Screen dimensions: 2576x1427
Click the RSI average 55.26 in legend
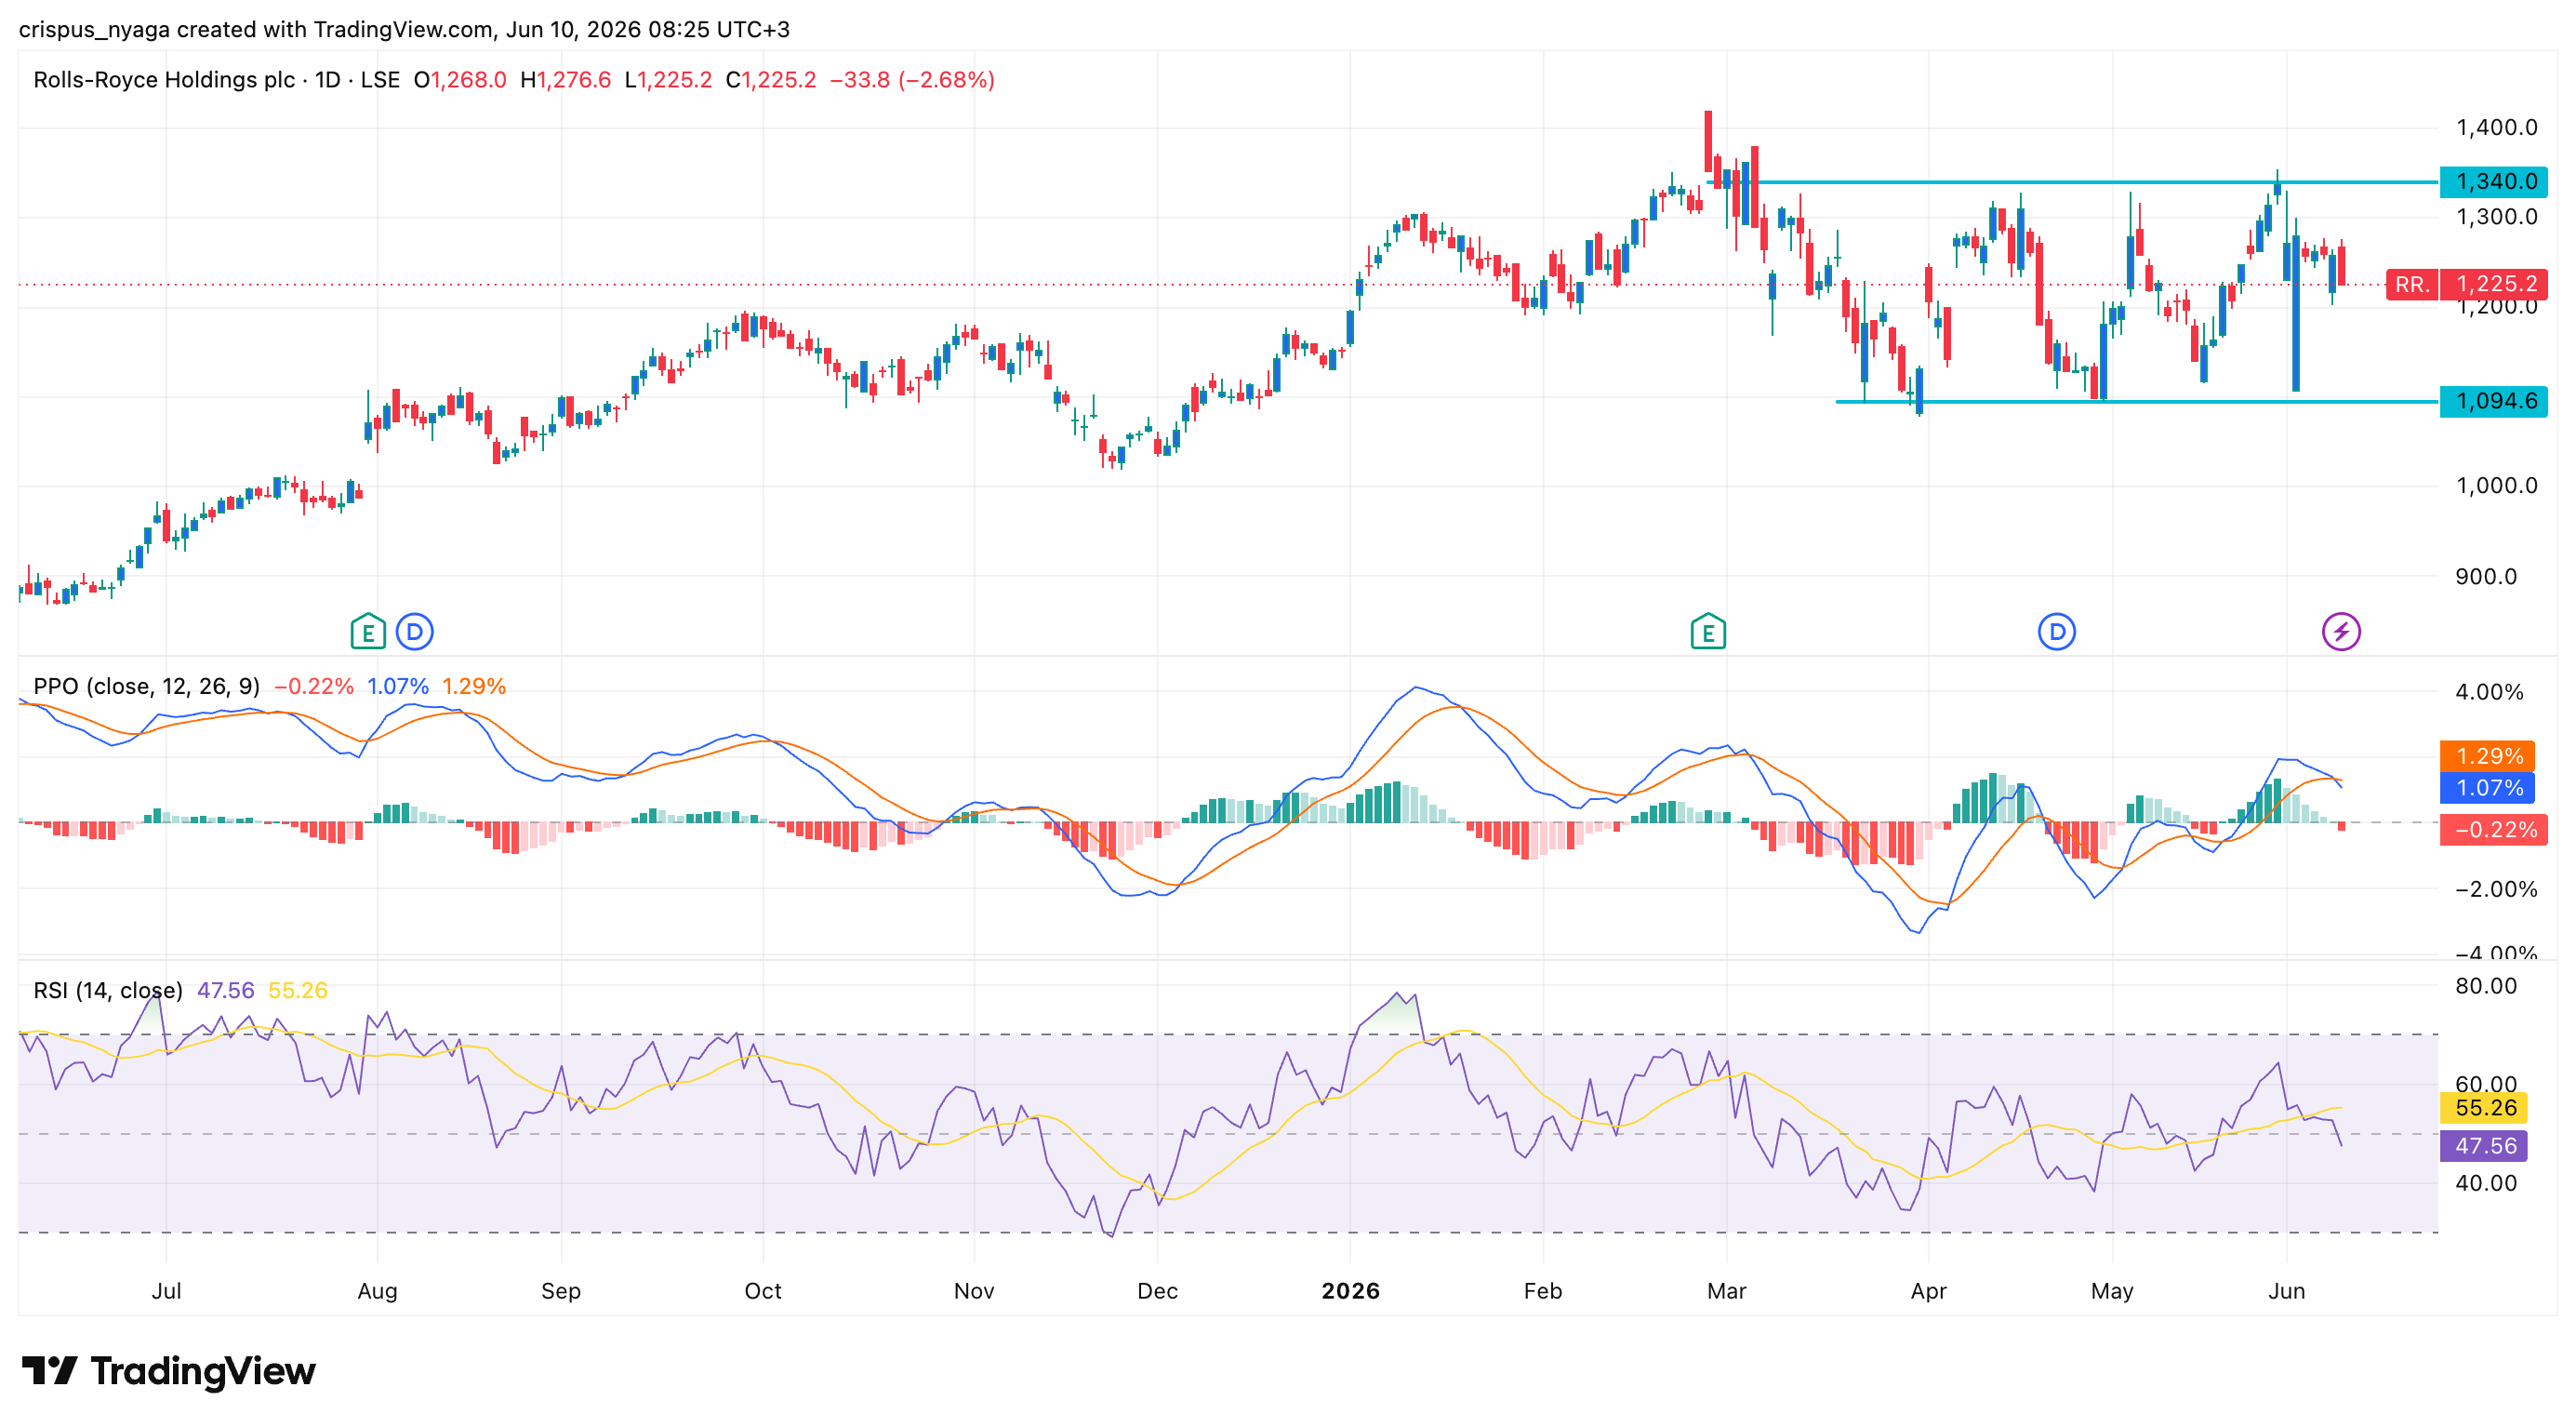click(x=297, y=990)
